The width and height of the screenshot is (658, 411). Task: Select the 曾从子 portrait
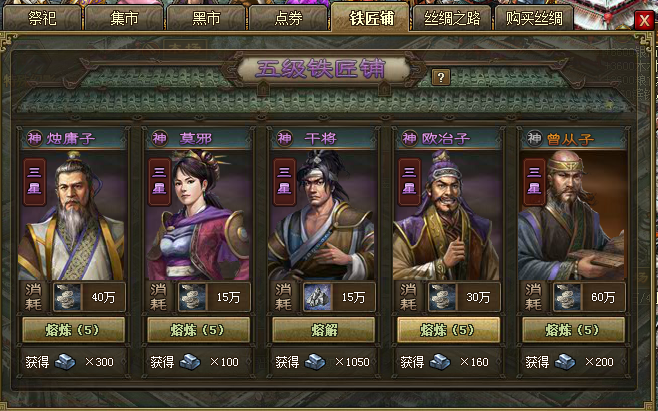pos(573,215)
